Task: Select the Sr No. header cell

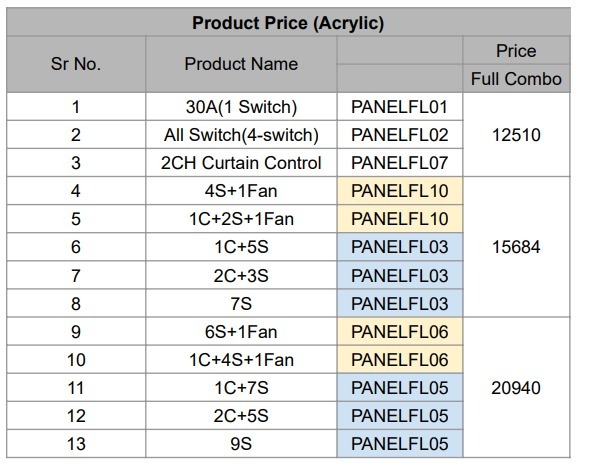Action: pyautogui.click(x=76, y=64)
